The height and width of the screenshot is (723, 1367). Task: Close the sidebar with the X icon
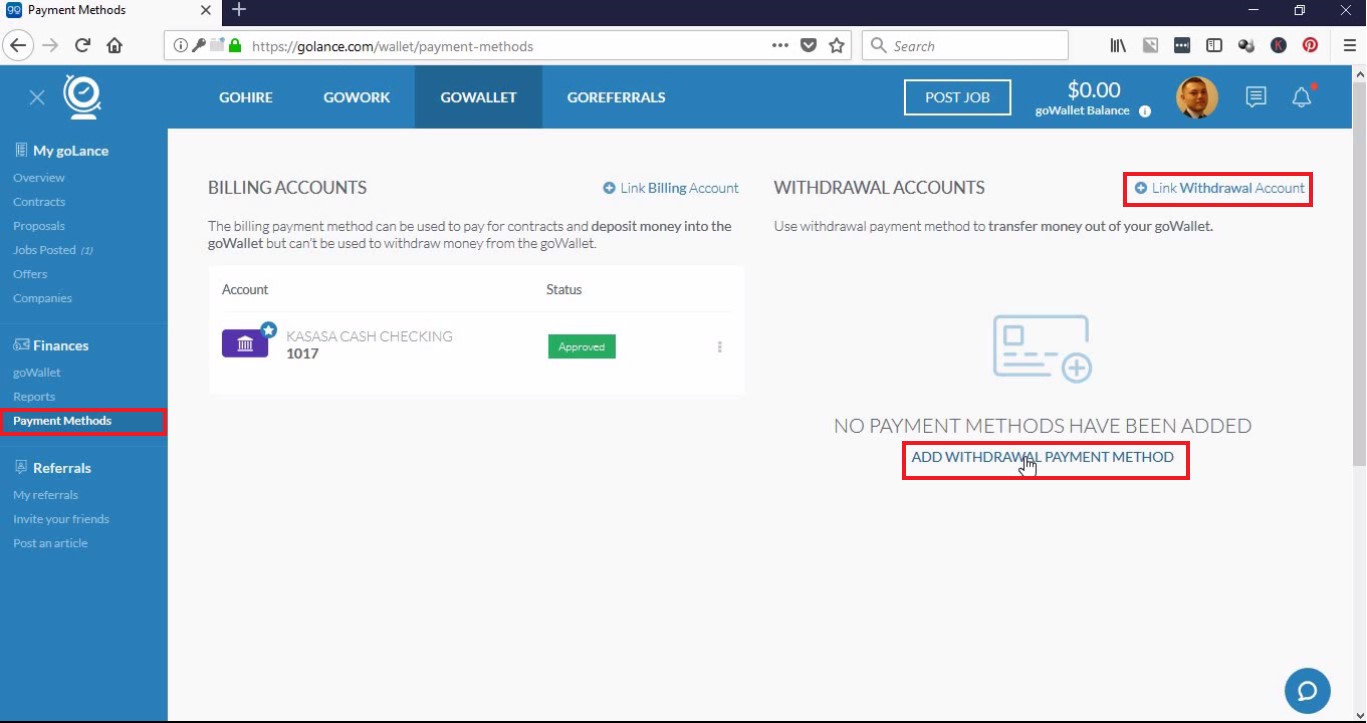coord(37,97)
